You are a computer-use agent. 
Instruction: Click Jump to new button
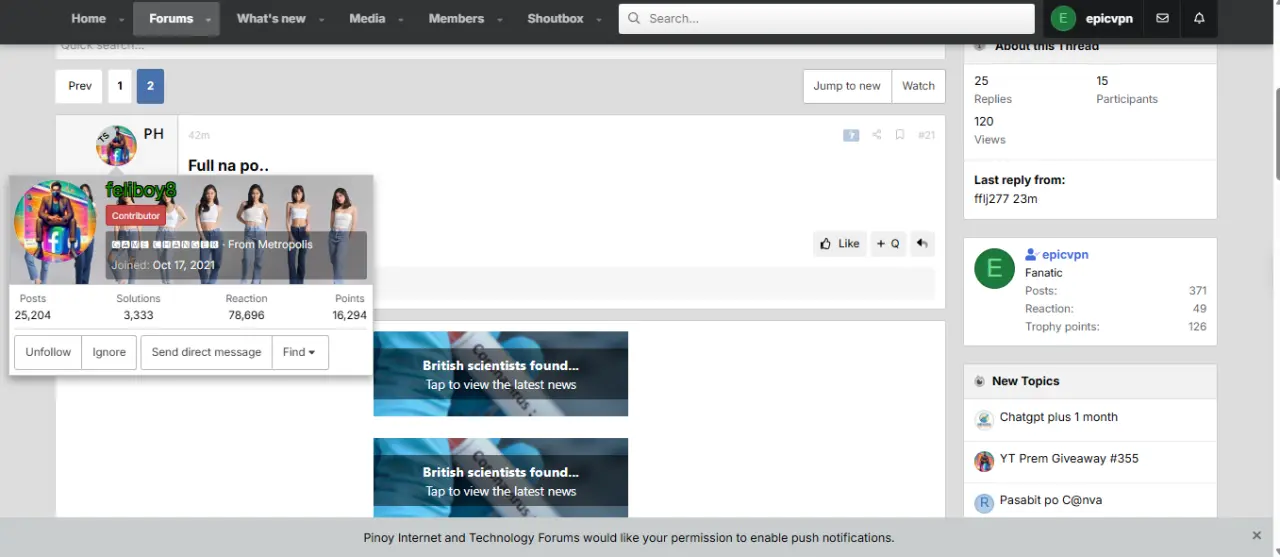(847, 86)
